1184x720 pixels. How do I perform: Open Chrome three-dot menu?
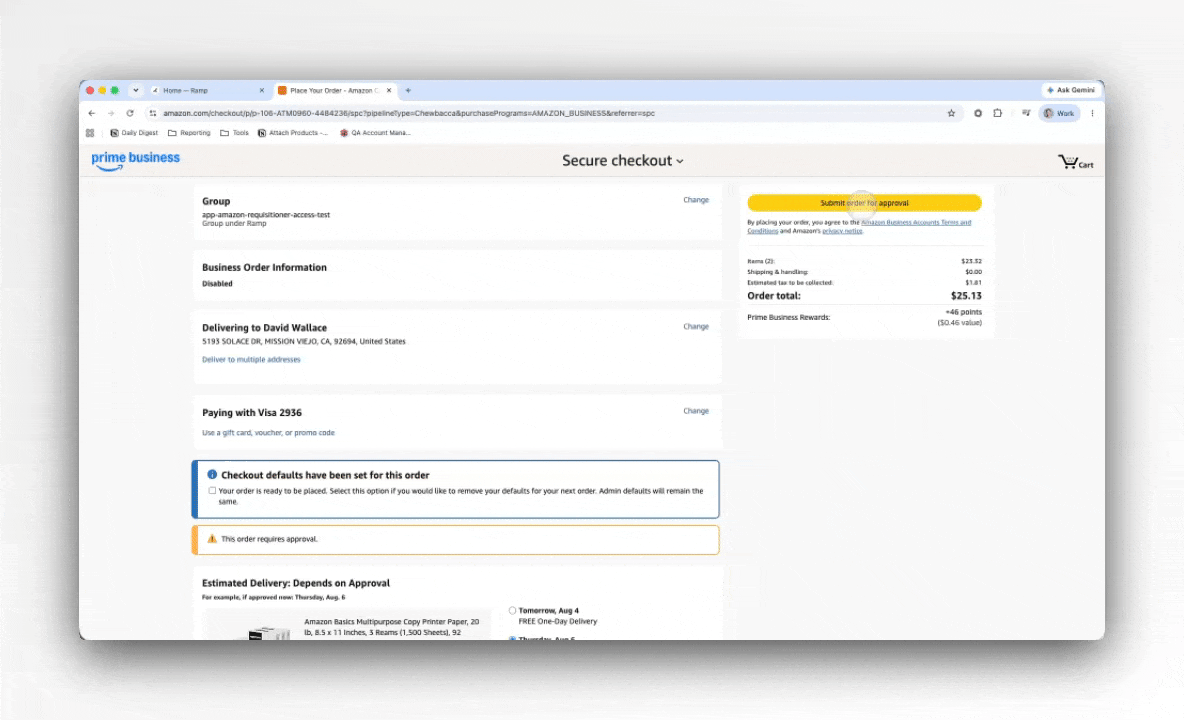click(x=1092, y=113)
